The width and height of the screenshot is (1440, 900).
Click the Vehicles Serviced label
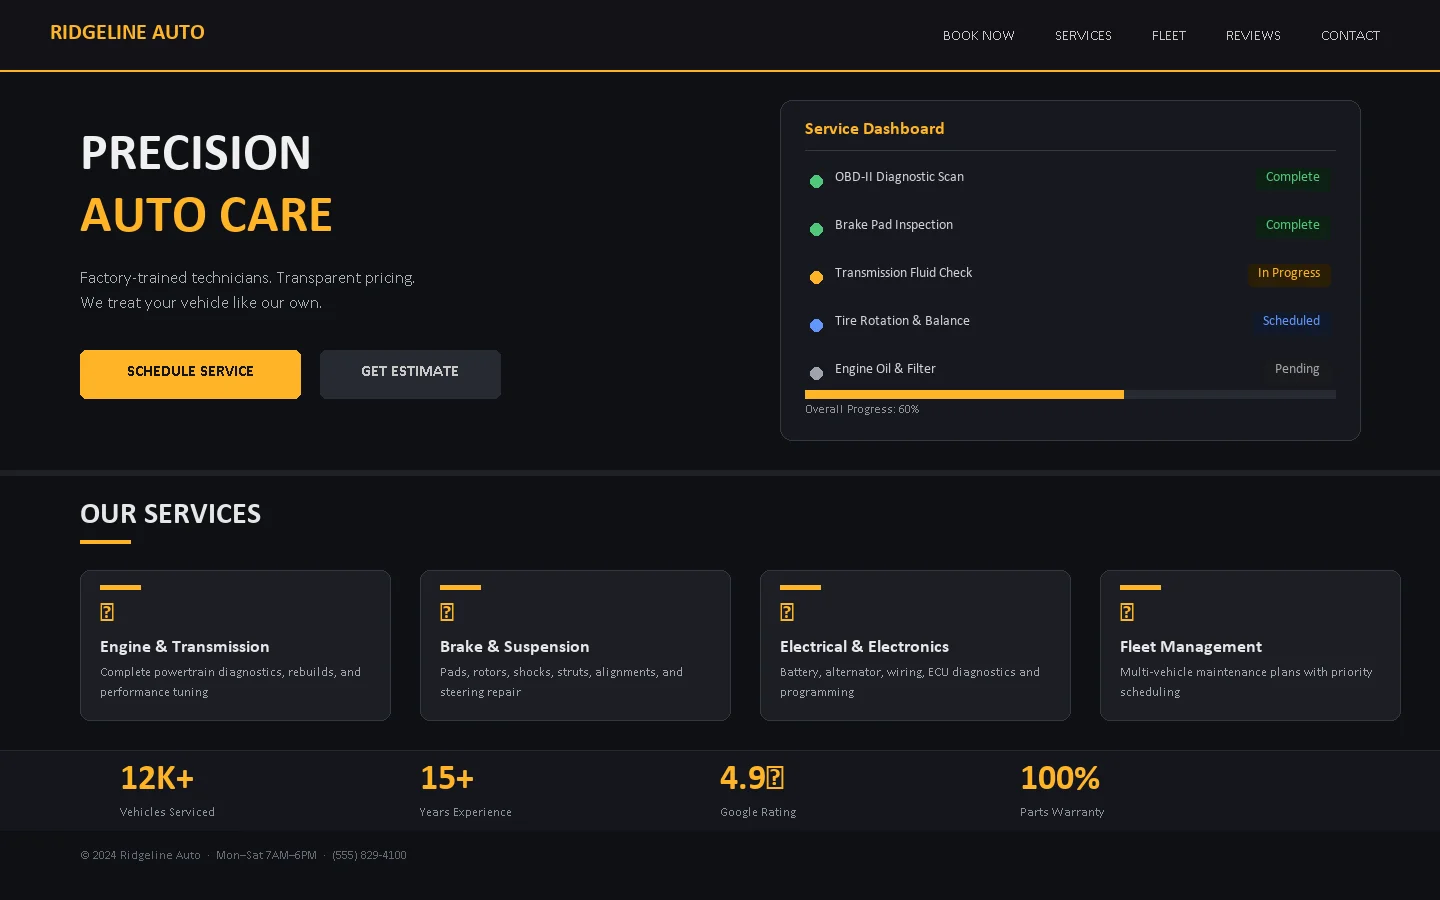[x=167, y=812]
